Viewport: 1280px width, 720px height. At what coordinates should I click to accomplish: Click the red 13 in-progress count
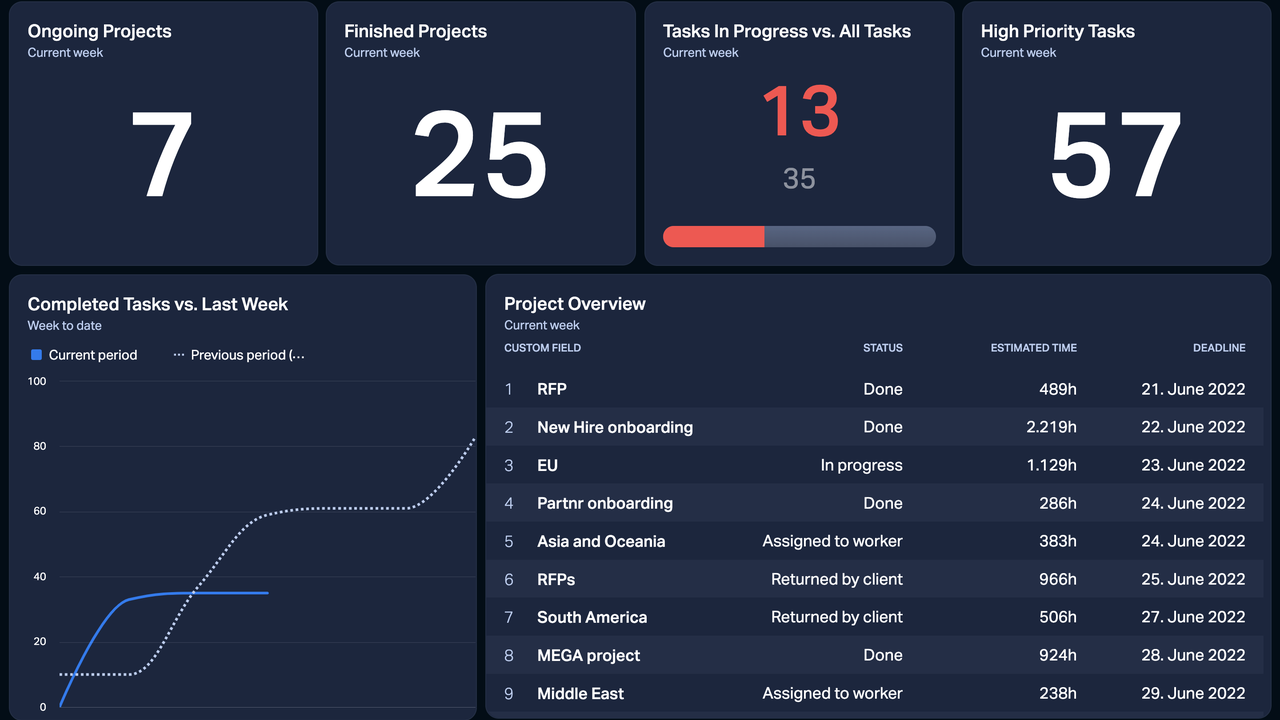[x=799, y=112]
